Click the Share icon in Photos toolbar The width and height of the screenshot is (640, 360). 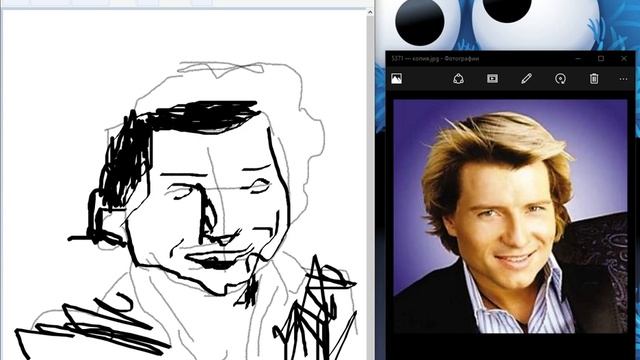click(458, 78)
